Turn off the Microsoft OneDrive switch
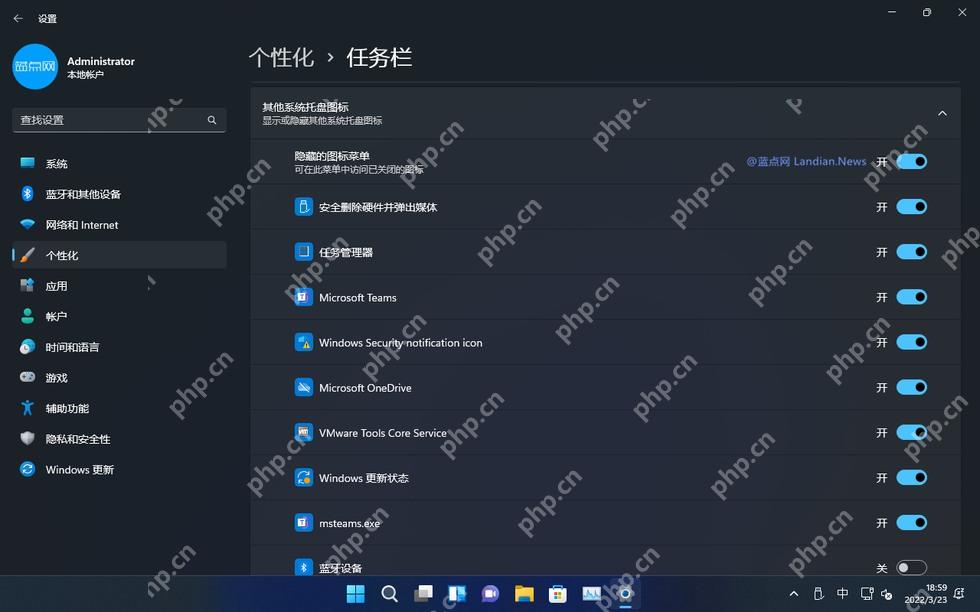 911,387
